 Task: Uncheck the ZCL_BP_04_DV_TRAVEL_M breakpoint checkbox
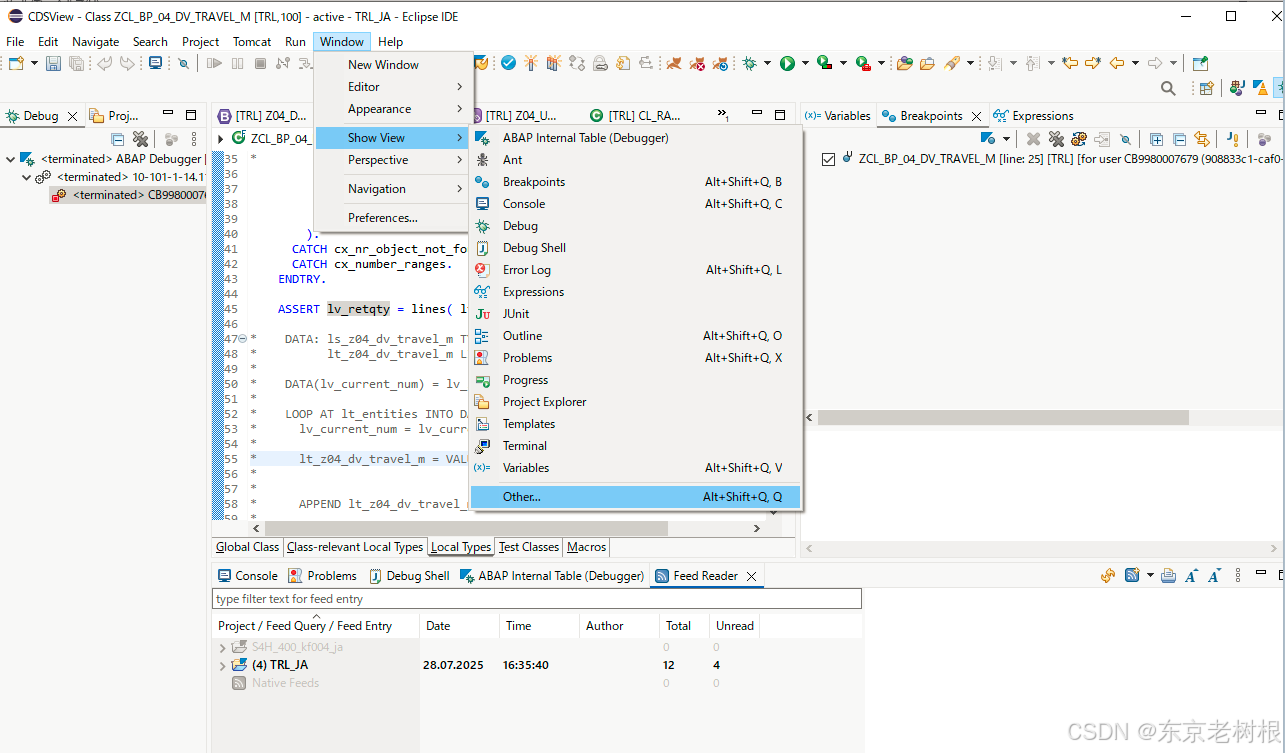tap(828, 159)
